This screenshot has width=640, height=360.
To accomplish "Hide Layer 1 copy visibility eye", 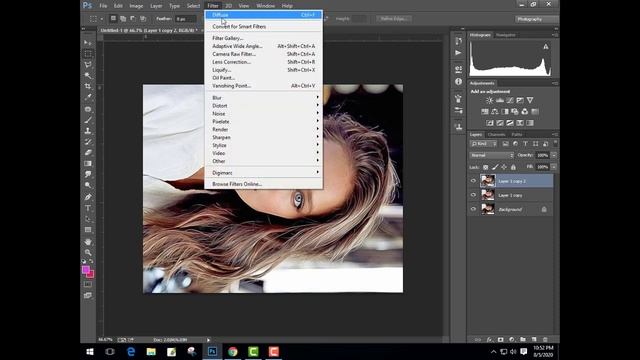I will click(473, 195).
